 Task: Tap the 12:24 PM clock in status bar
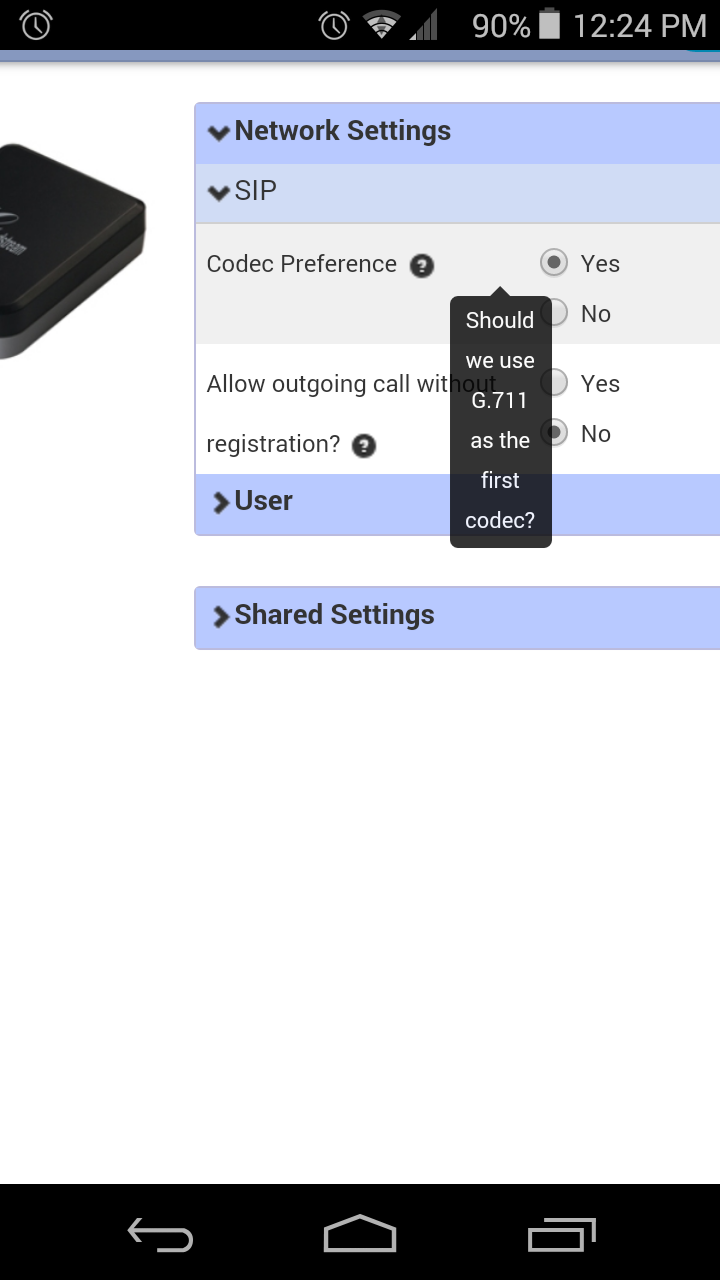(640, 25)
